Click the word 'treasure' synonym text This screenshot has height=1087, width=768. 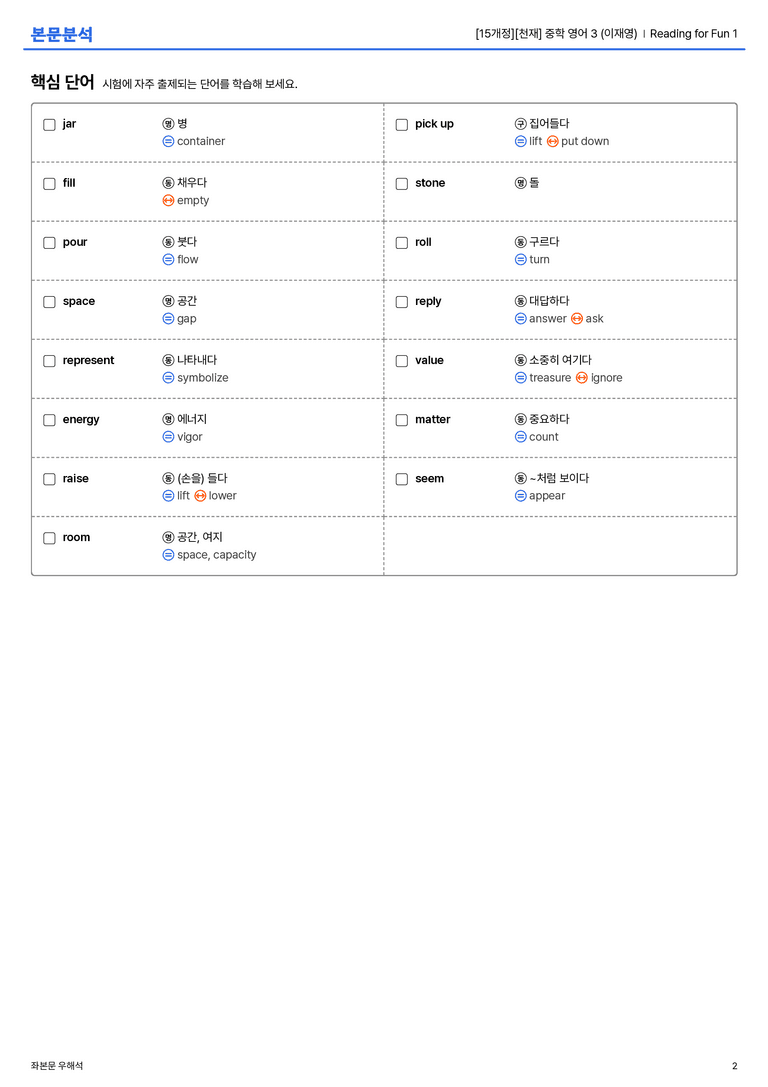(550, 378)
